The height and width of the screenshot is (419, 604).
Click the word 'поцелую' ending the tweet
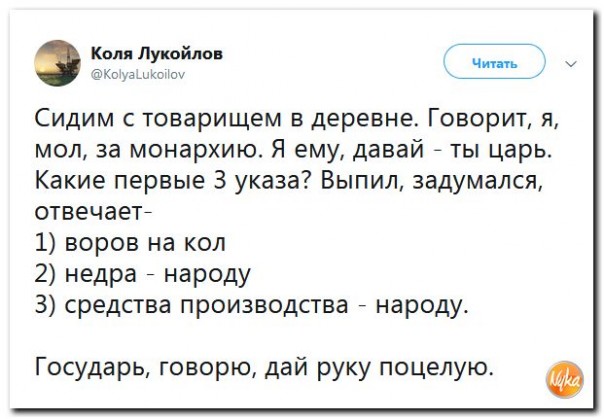441,366
